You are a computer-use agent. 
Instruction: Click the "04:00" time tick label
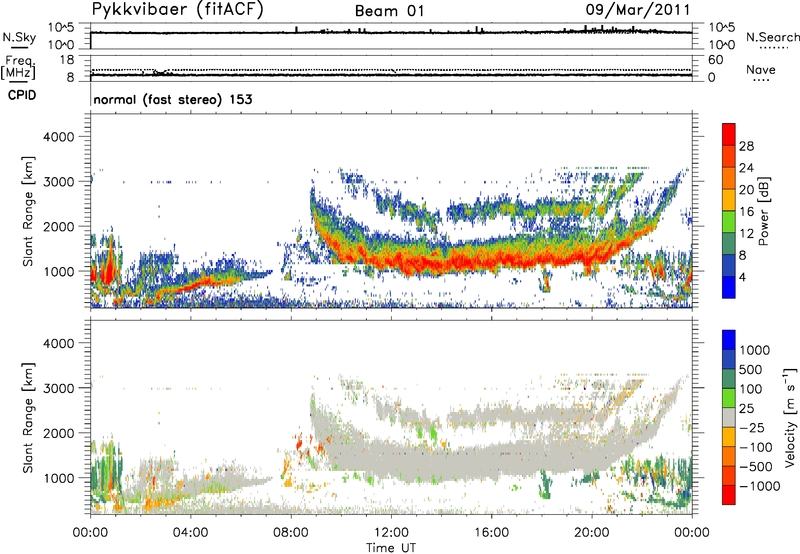(190, 533)
